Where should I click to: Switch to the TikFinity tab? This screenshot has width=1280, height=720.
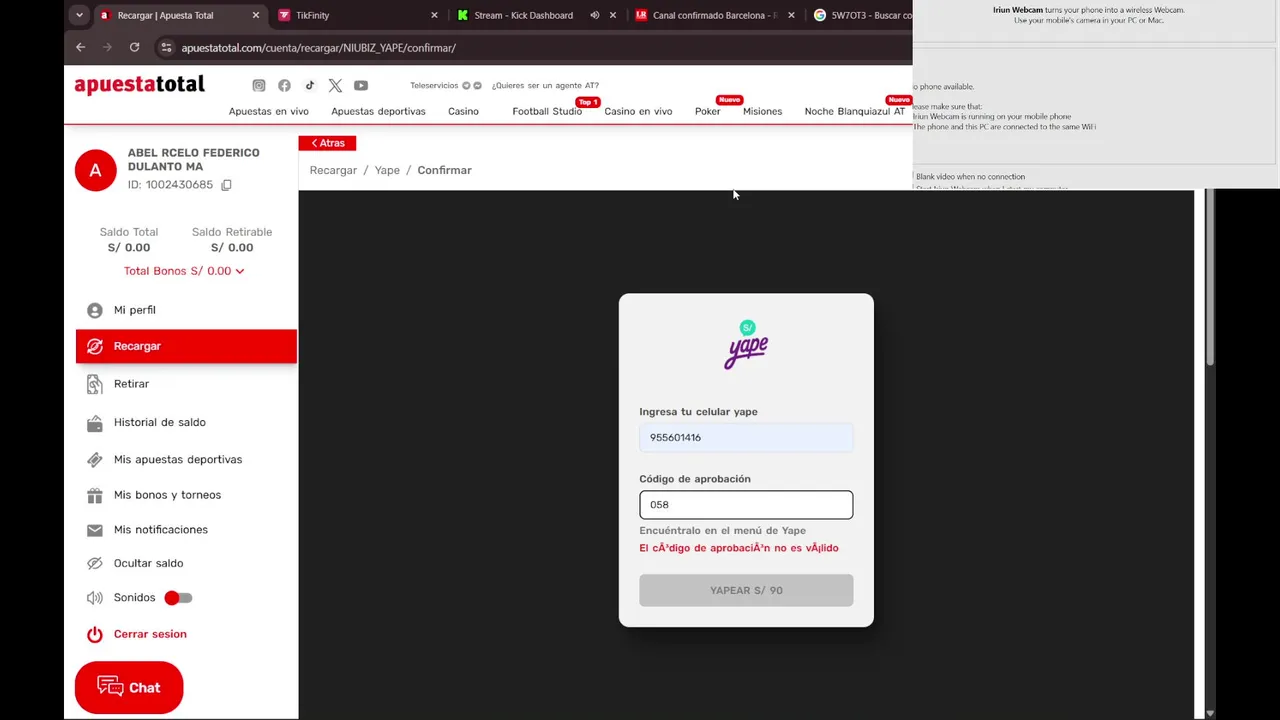tap(358, 15)
